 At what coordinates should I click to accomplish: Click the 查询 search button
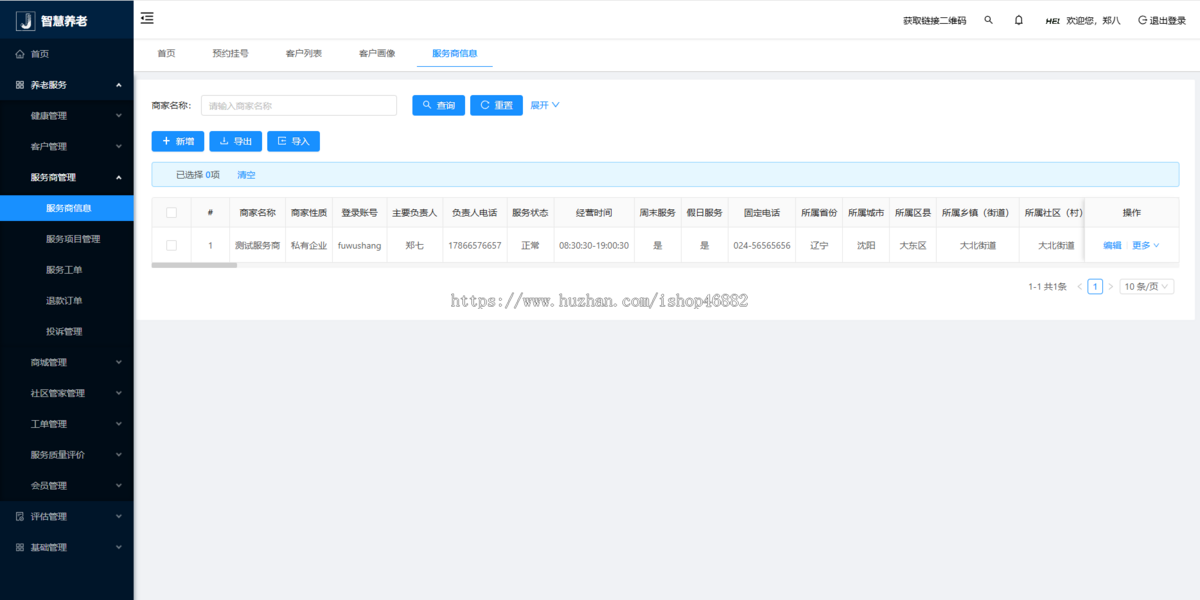[438, 105]
